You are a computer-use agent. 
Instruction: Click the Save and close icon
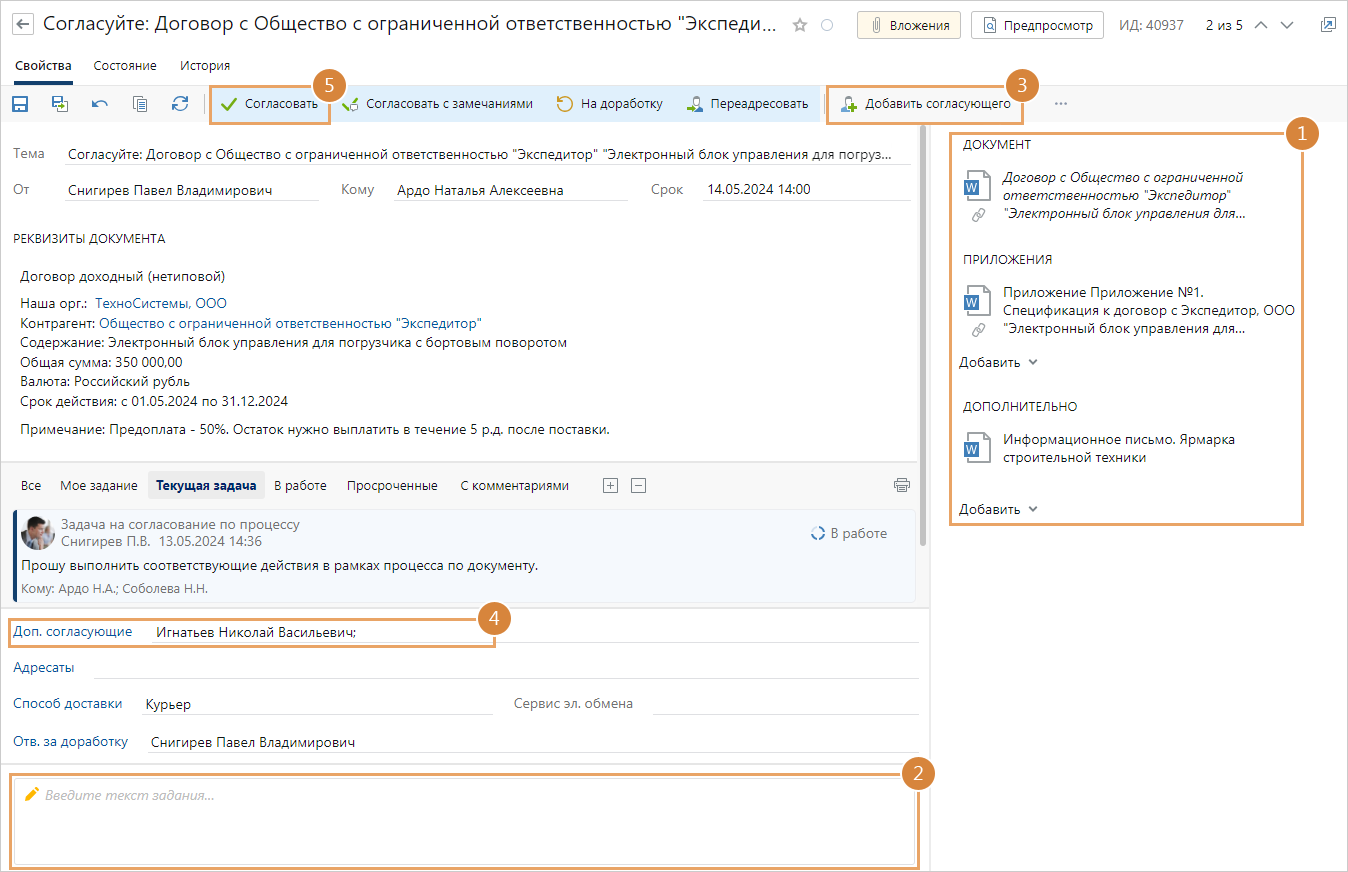(x=60, y=103)
